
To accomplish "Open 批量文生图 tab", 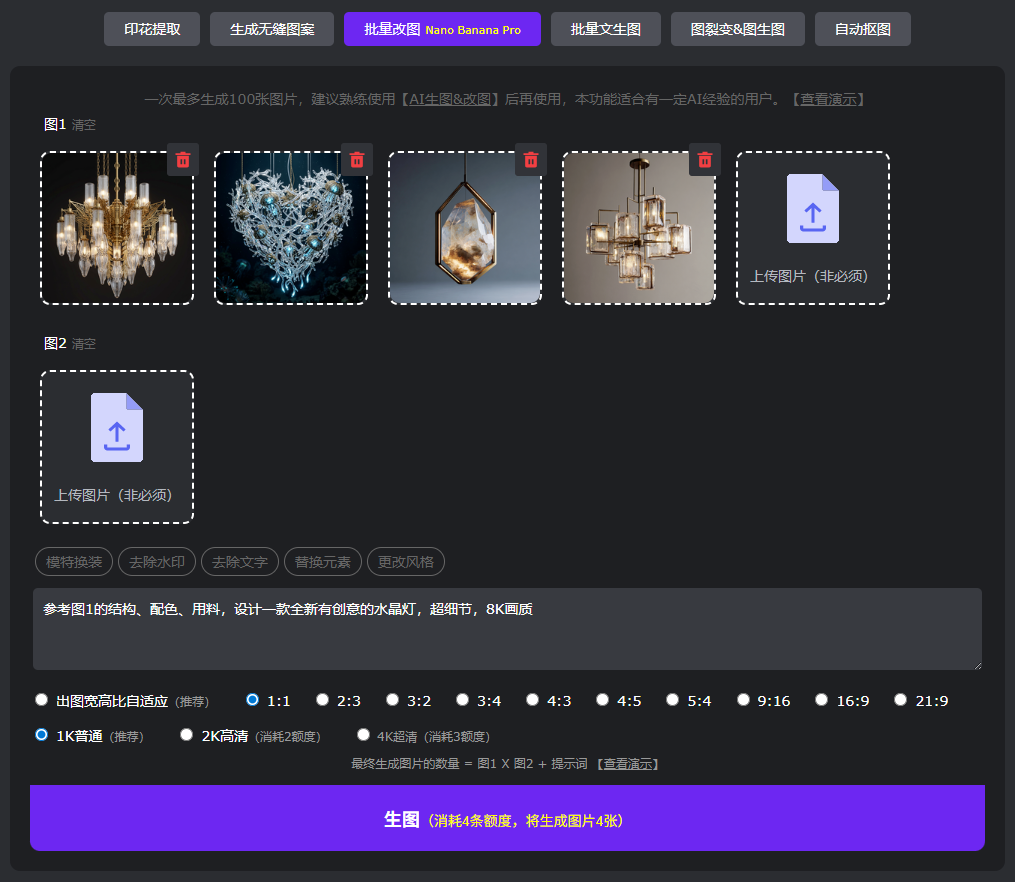I will (x=605, y=30).
